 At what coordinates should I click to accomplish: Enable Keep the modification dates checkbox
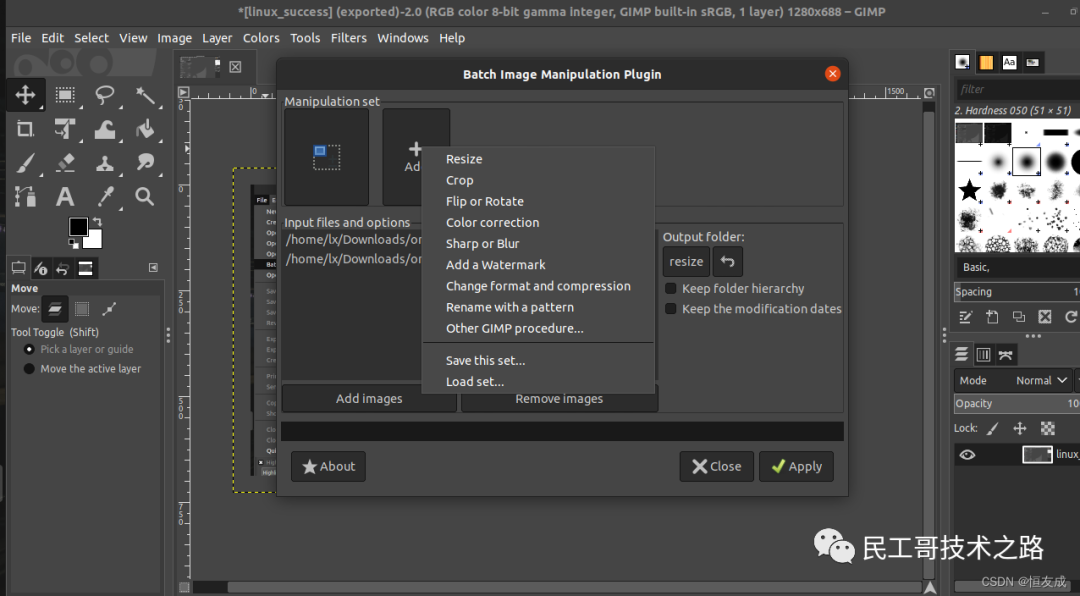670,309
